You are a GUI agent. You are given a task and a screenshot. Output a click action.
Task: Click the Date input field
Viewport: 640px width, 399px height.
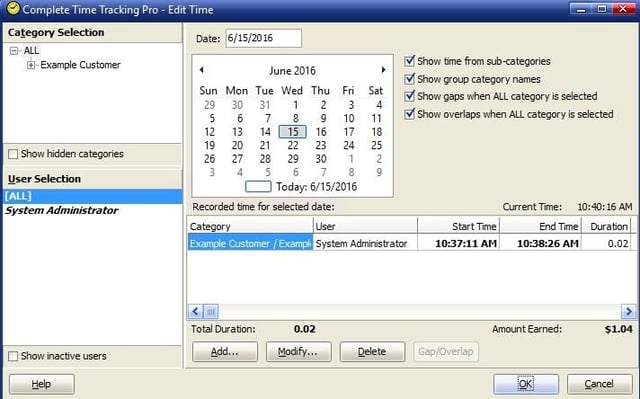(264, 38)
